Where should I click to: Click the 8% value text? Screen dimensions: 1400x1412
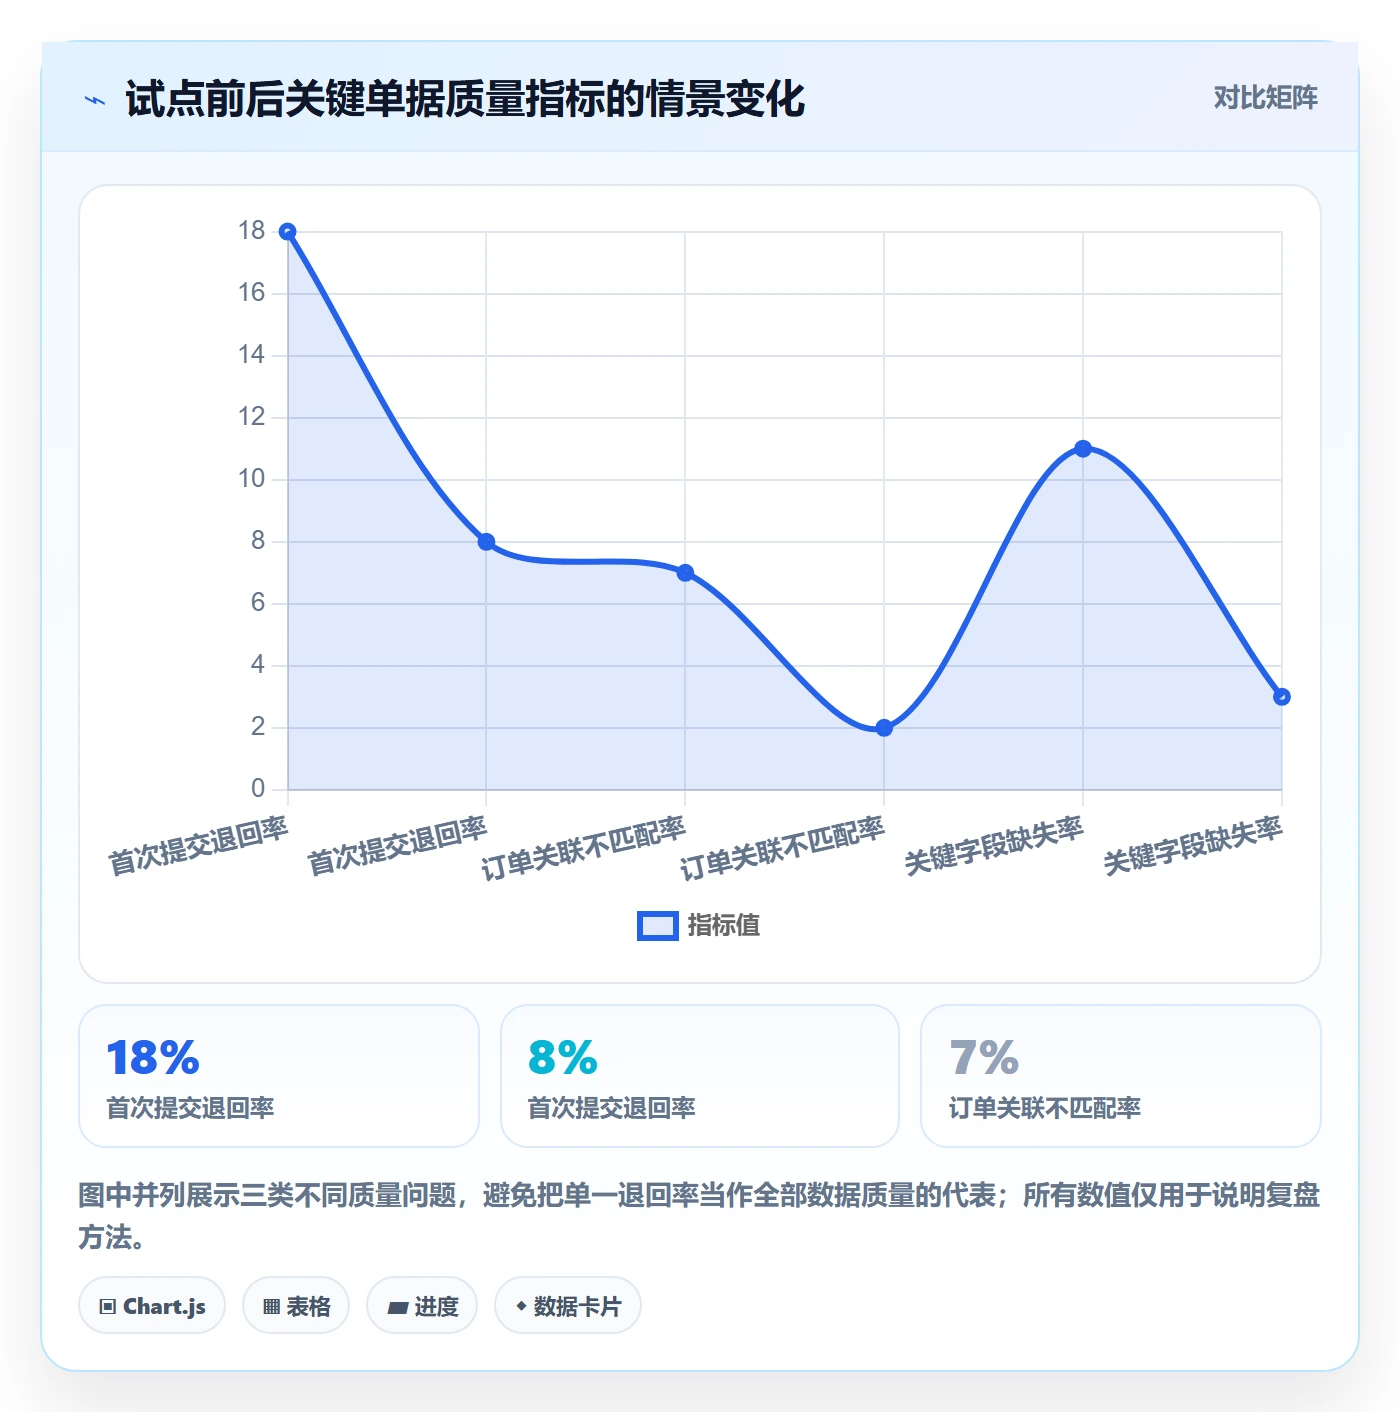[563, 1058]
